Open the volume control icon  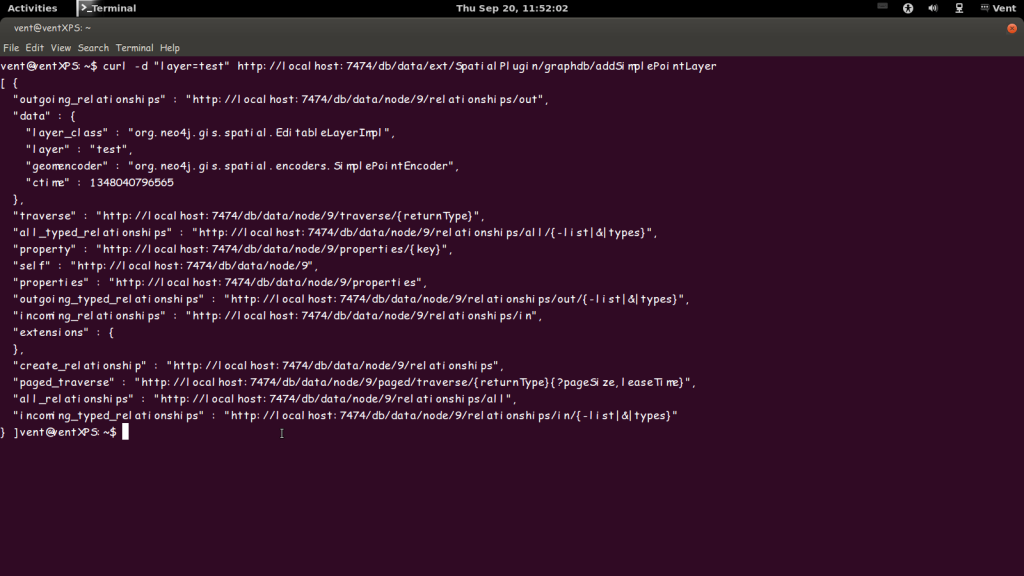[933, 8]
